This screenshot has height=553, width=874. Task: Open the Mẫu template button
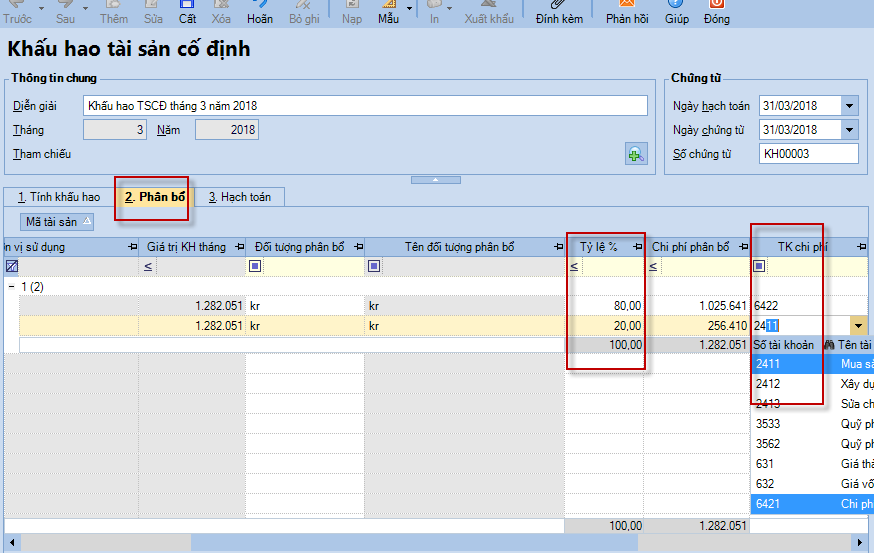point(388,13)
